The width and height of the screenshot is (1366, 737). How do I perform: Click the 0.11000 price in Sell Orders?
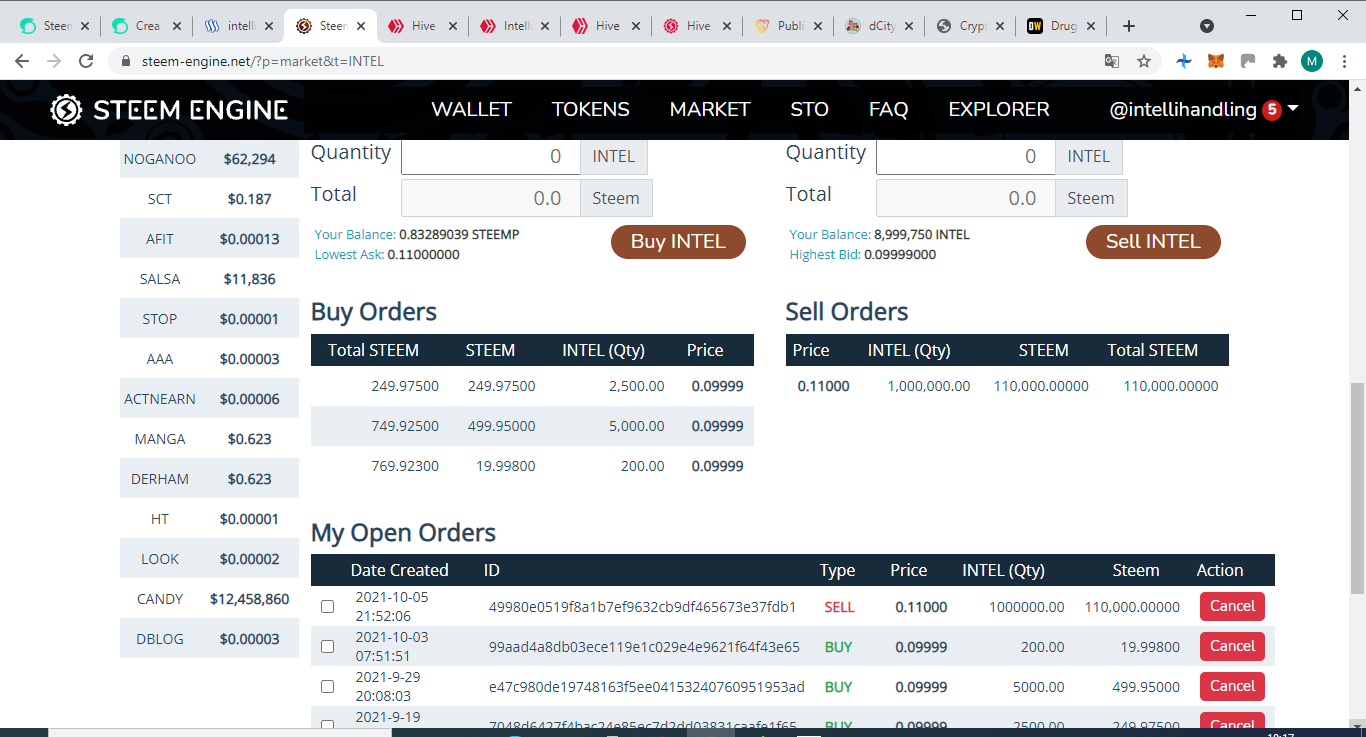pyautogui.click(x=823, y=386)
